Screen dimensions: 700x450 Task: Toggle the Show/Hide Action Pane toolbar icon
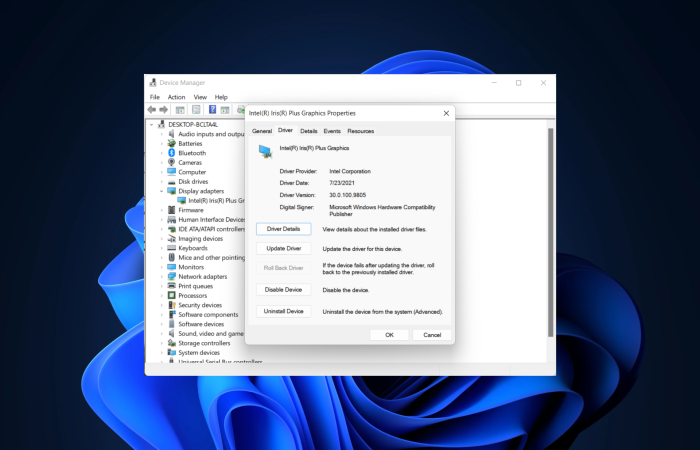(x=225, y=109)
